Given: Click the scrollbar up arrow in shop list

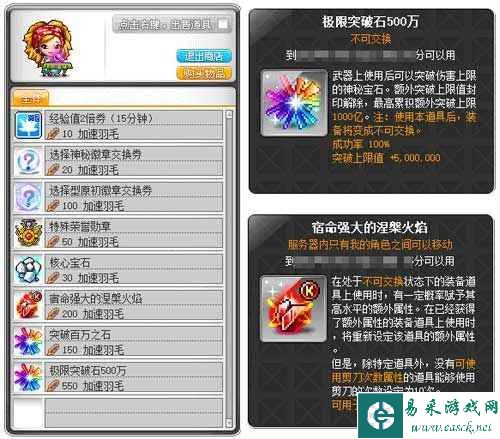Looking at the screenshot, I should [x=229, y=115].
